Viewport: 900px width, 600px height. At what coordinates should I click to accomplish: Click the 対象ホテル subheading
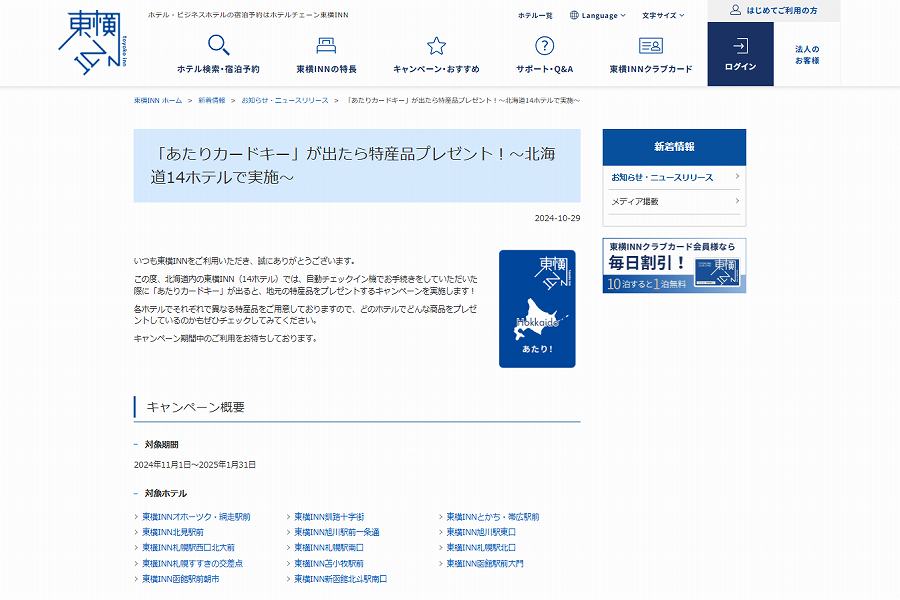(165, 493)
